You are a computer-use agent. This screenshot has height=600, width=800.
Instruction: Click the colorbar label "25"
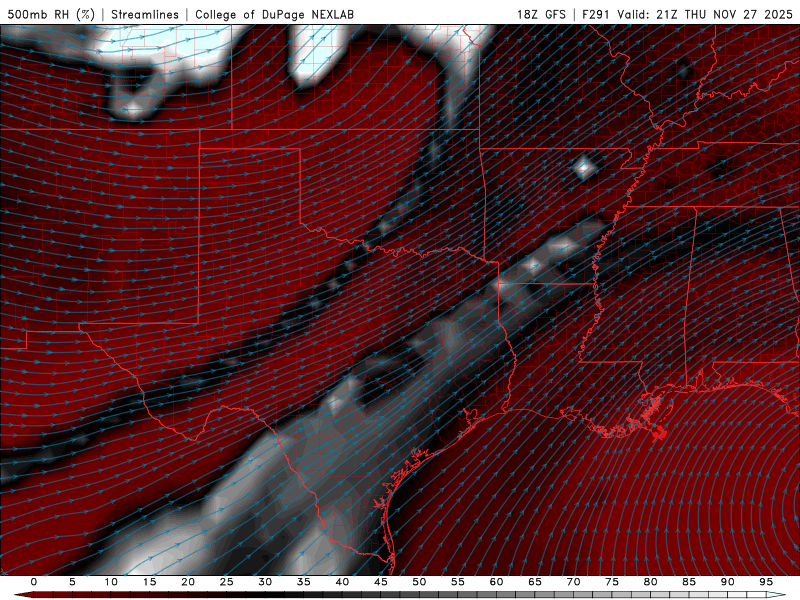pyautogui.click(x=227, y=582)
